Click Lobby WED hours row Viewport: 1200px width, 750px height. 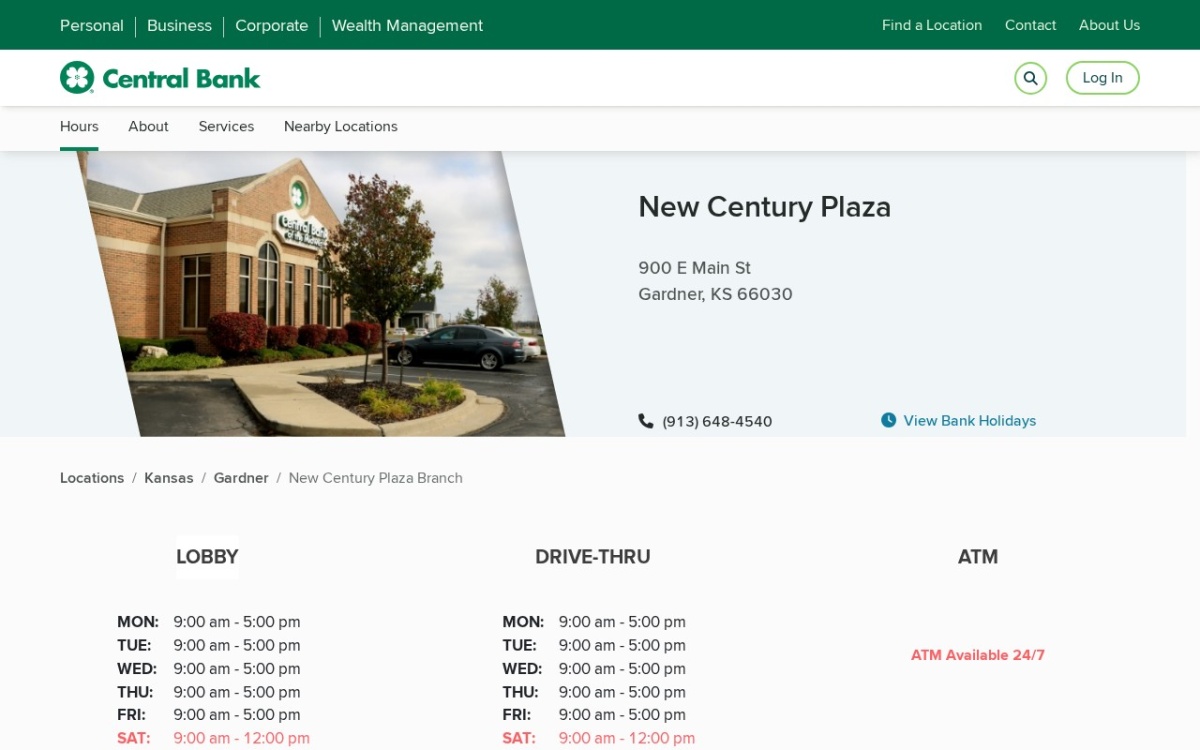pyautogui.click(x=208, y=668)
